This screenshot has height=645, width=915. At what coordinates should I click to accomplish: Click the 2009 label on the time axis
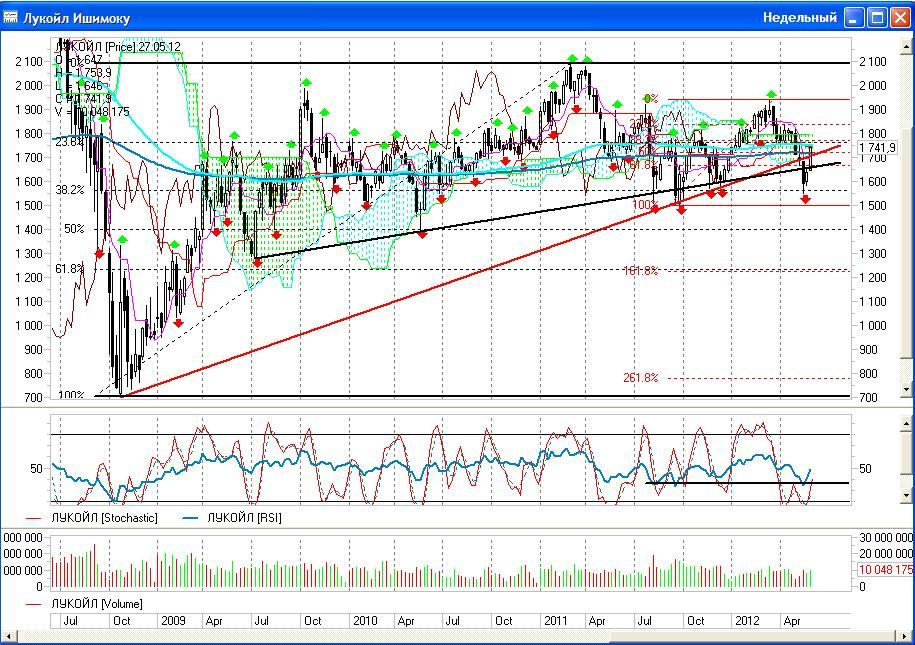click(x=173, y=621)
